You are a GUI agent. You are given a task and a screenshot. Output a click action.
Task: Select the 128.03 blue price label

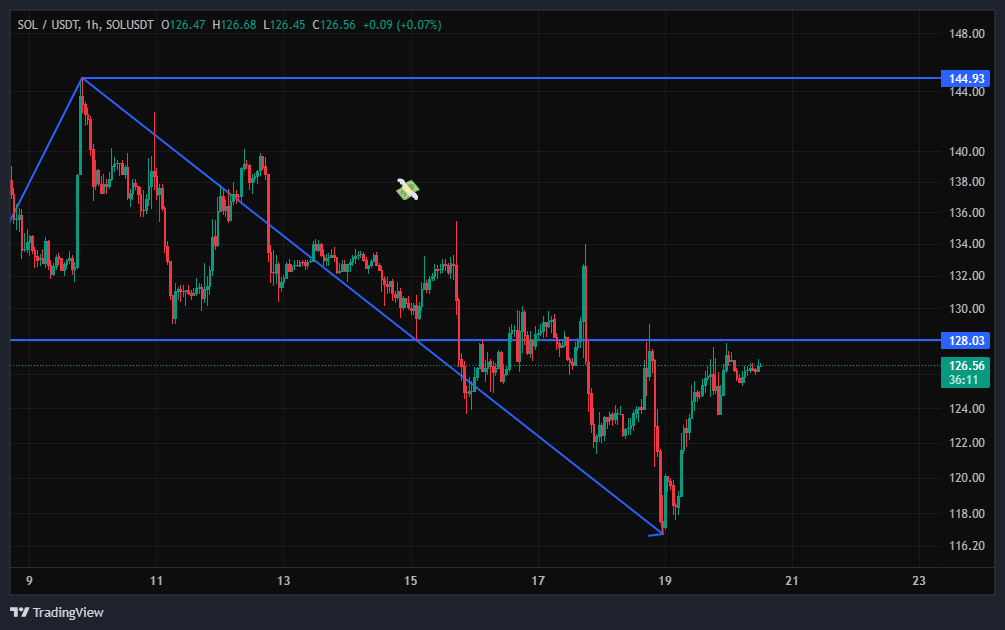tap(965, 341)
